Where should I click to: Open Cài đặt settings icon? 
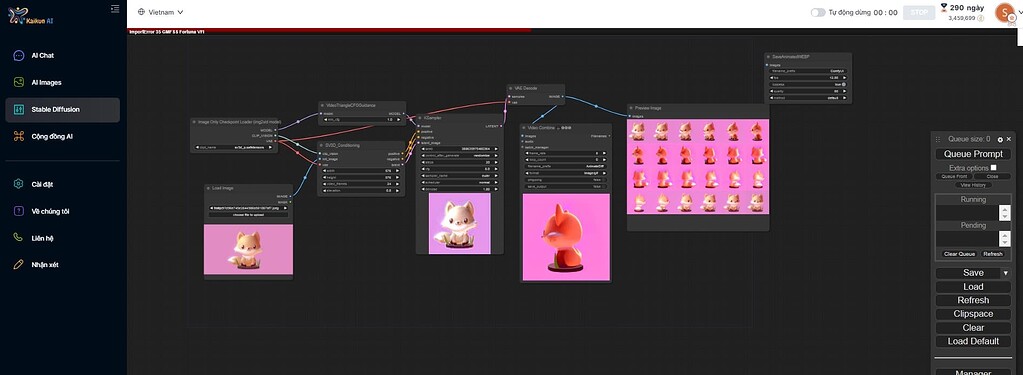point(19,184)
